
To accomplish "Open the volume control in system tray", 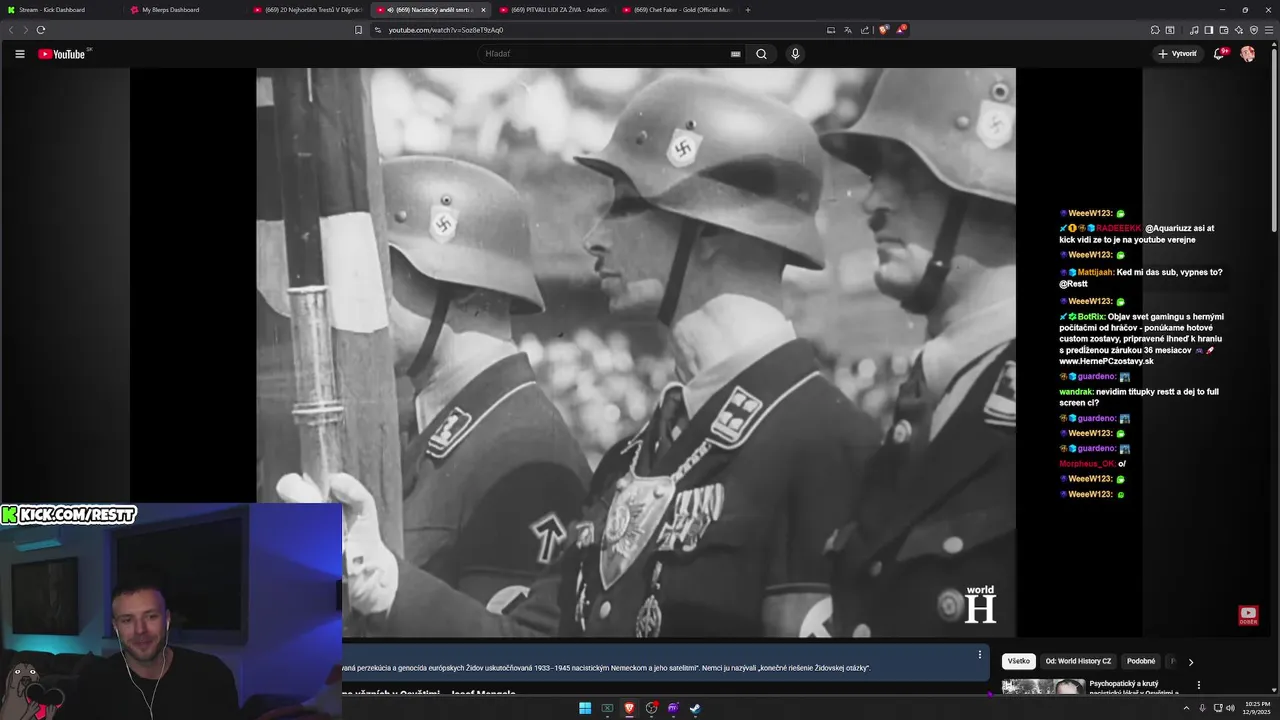I will click(x=1229, y=708).
